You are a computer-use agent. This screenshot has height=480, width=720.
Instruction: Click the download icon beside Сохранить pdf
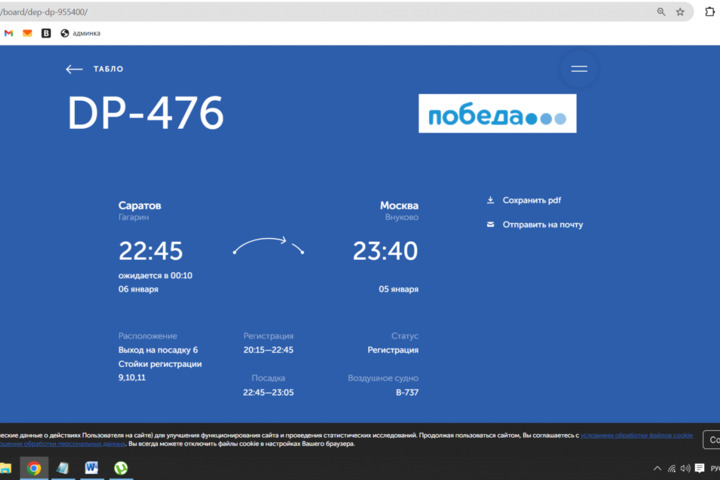(490, 200)
